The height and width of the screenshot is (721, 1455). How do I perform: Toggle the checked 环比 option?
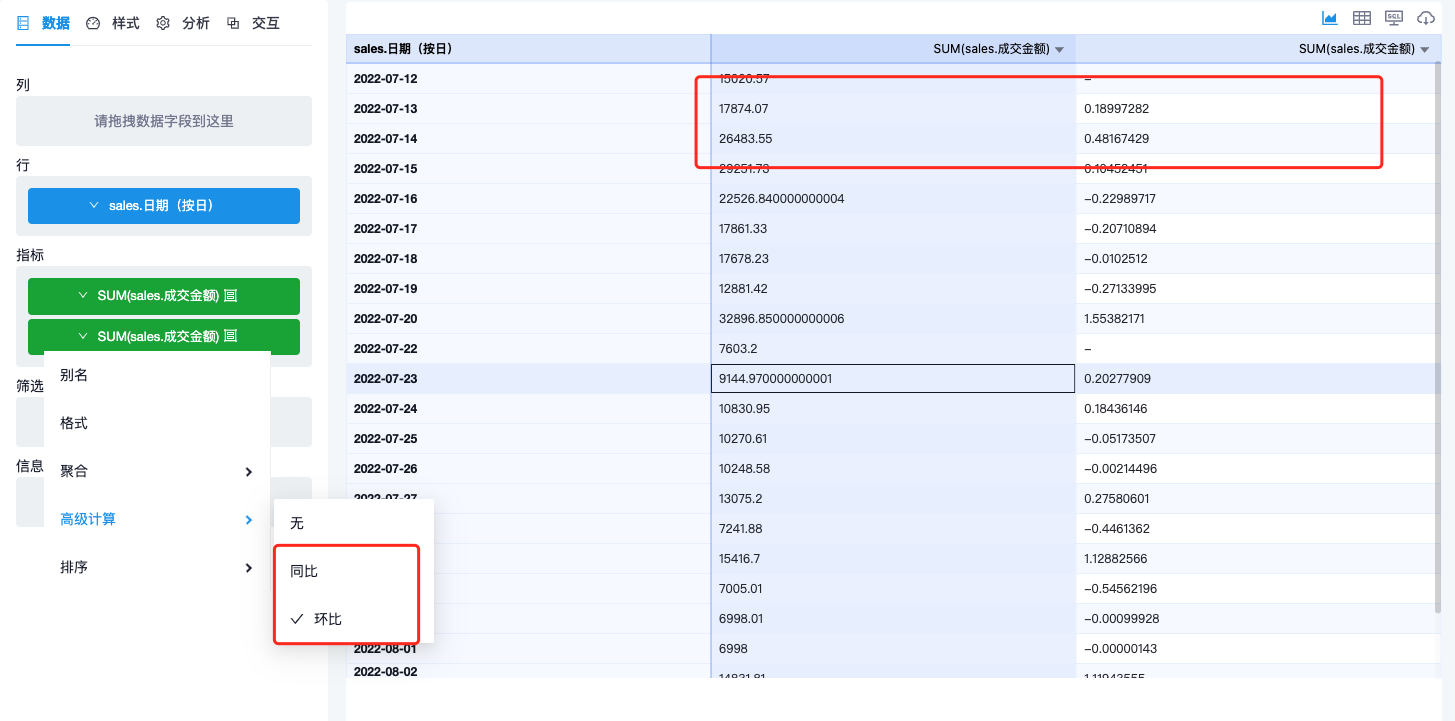pyautogui.click(x=354, y=619)
